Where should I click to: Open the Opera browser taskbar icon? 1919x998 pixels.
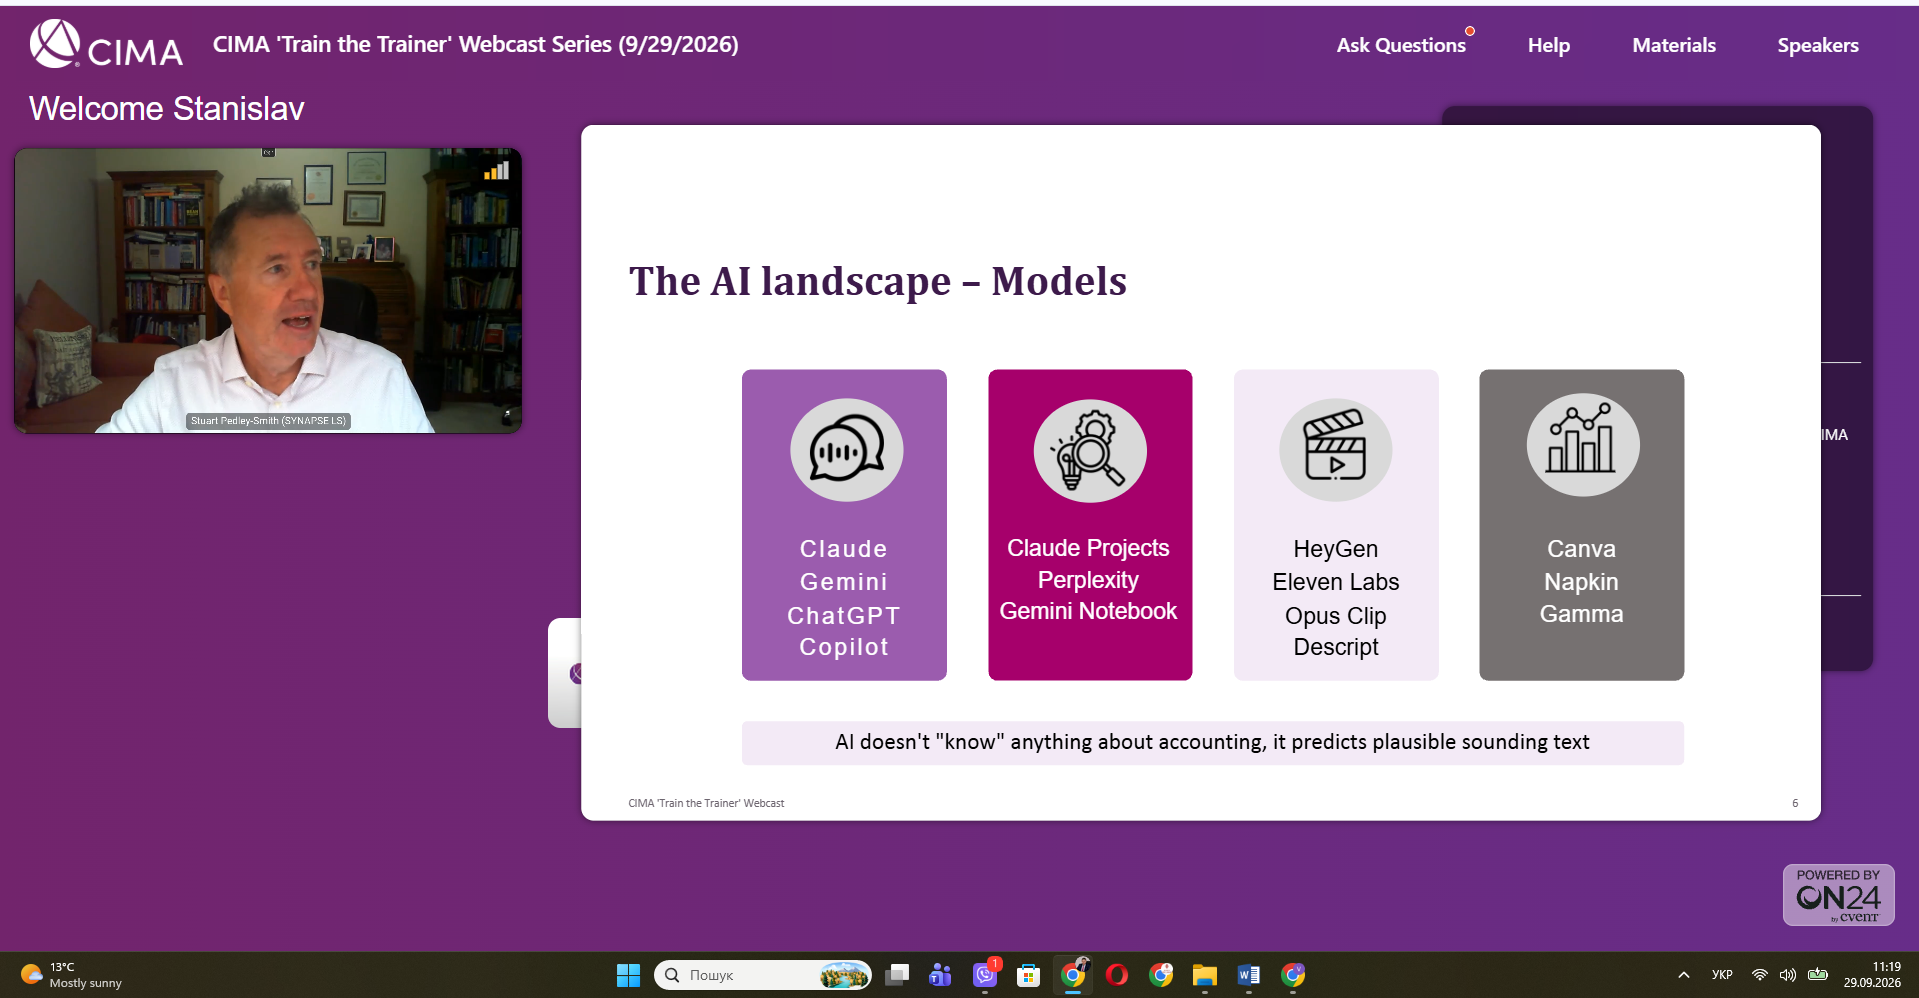[1117, 975]
